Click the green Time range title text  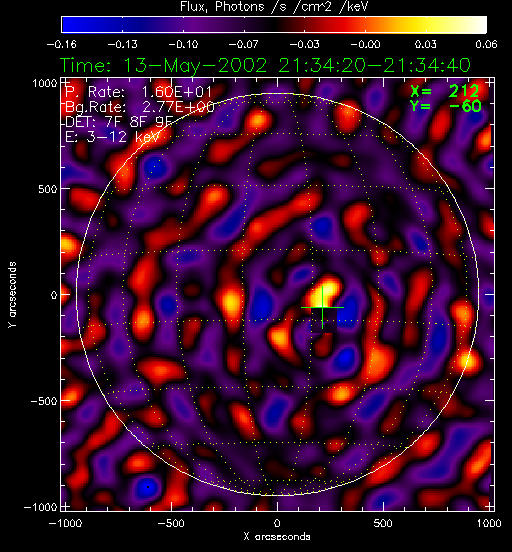coord(265,65)
